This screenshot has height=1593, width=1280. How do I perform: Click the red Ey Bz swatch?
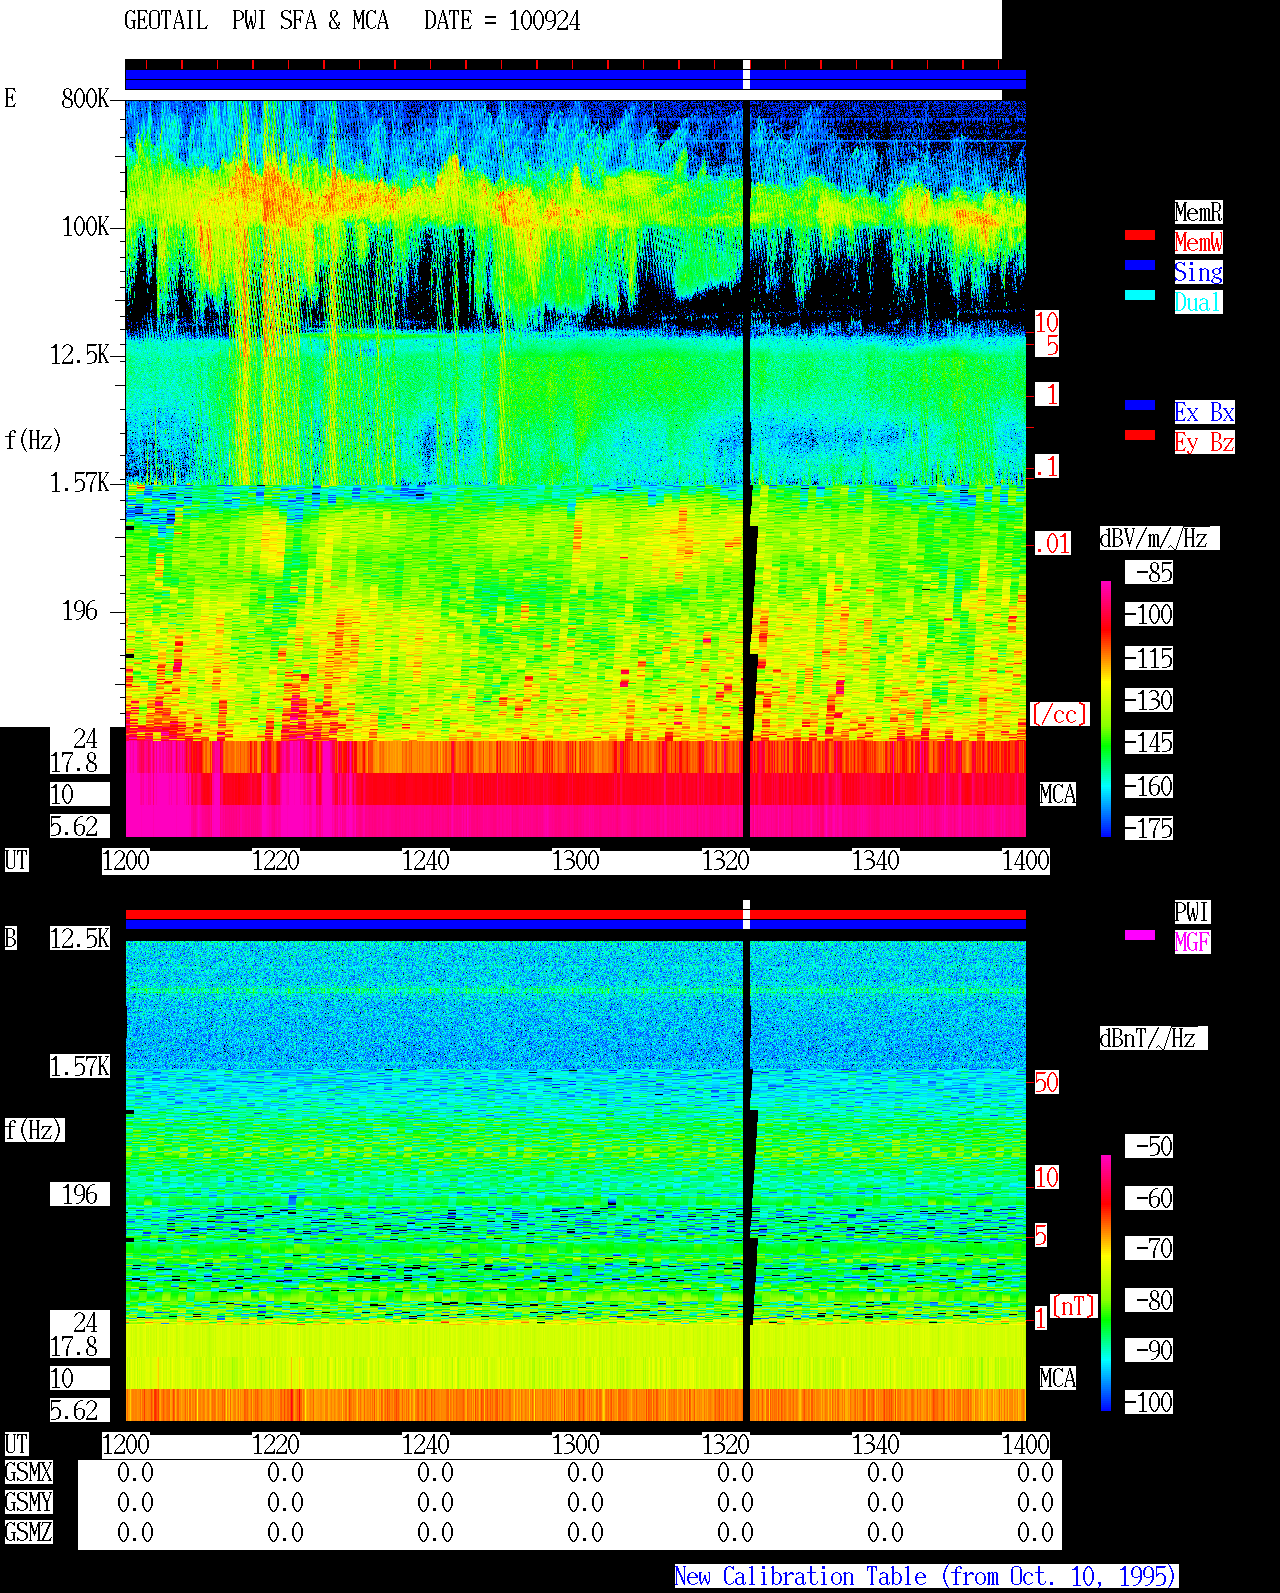1140,436
